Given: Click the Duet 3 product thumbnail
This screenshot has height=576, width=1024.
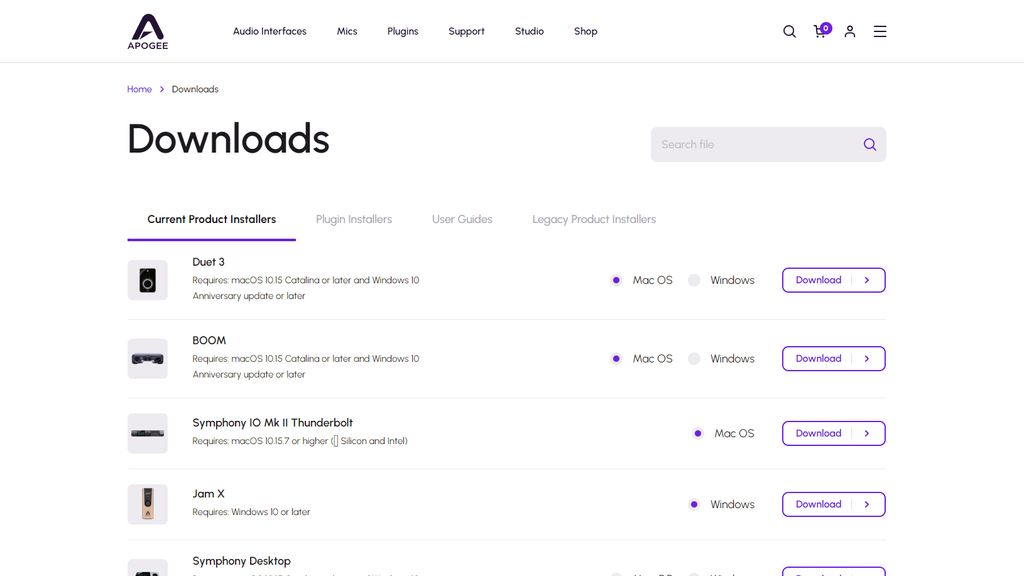Looking at the screenshot, I should click(x=147, y=280).
